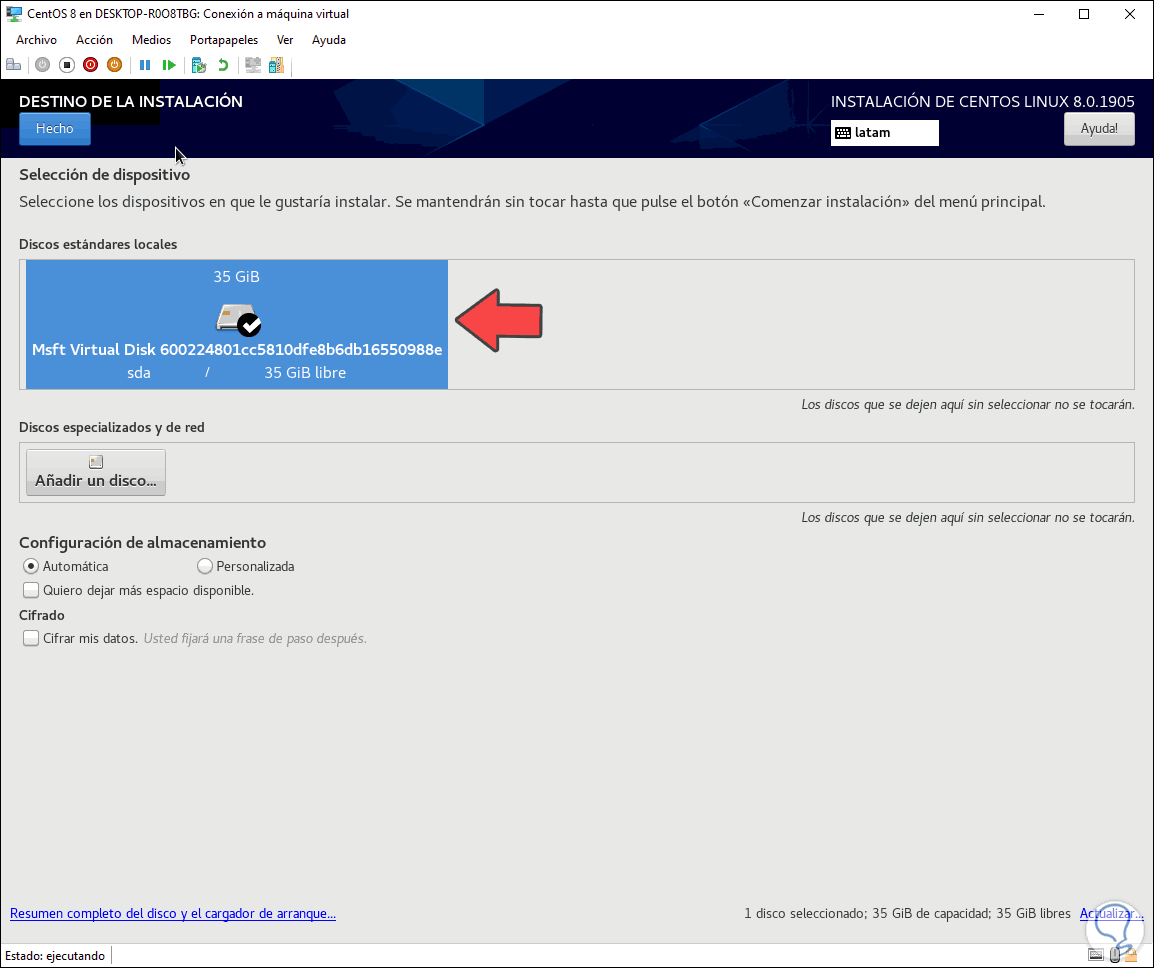Maximize the virtual machine connection window
This screenshot has width=1154, height=968.
(x=1084, y=14)
